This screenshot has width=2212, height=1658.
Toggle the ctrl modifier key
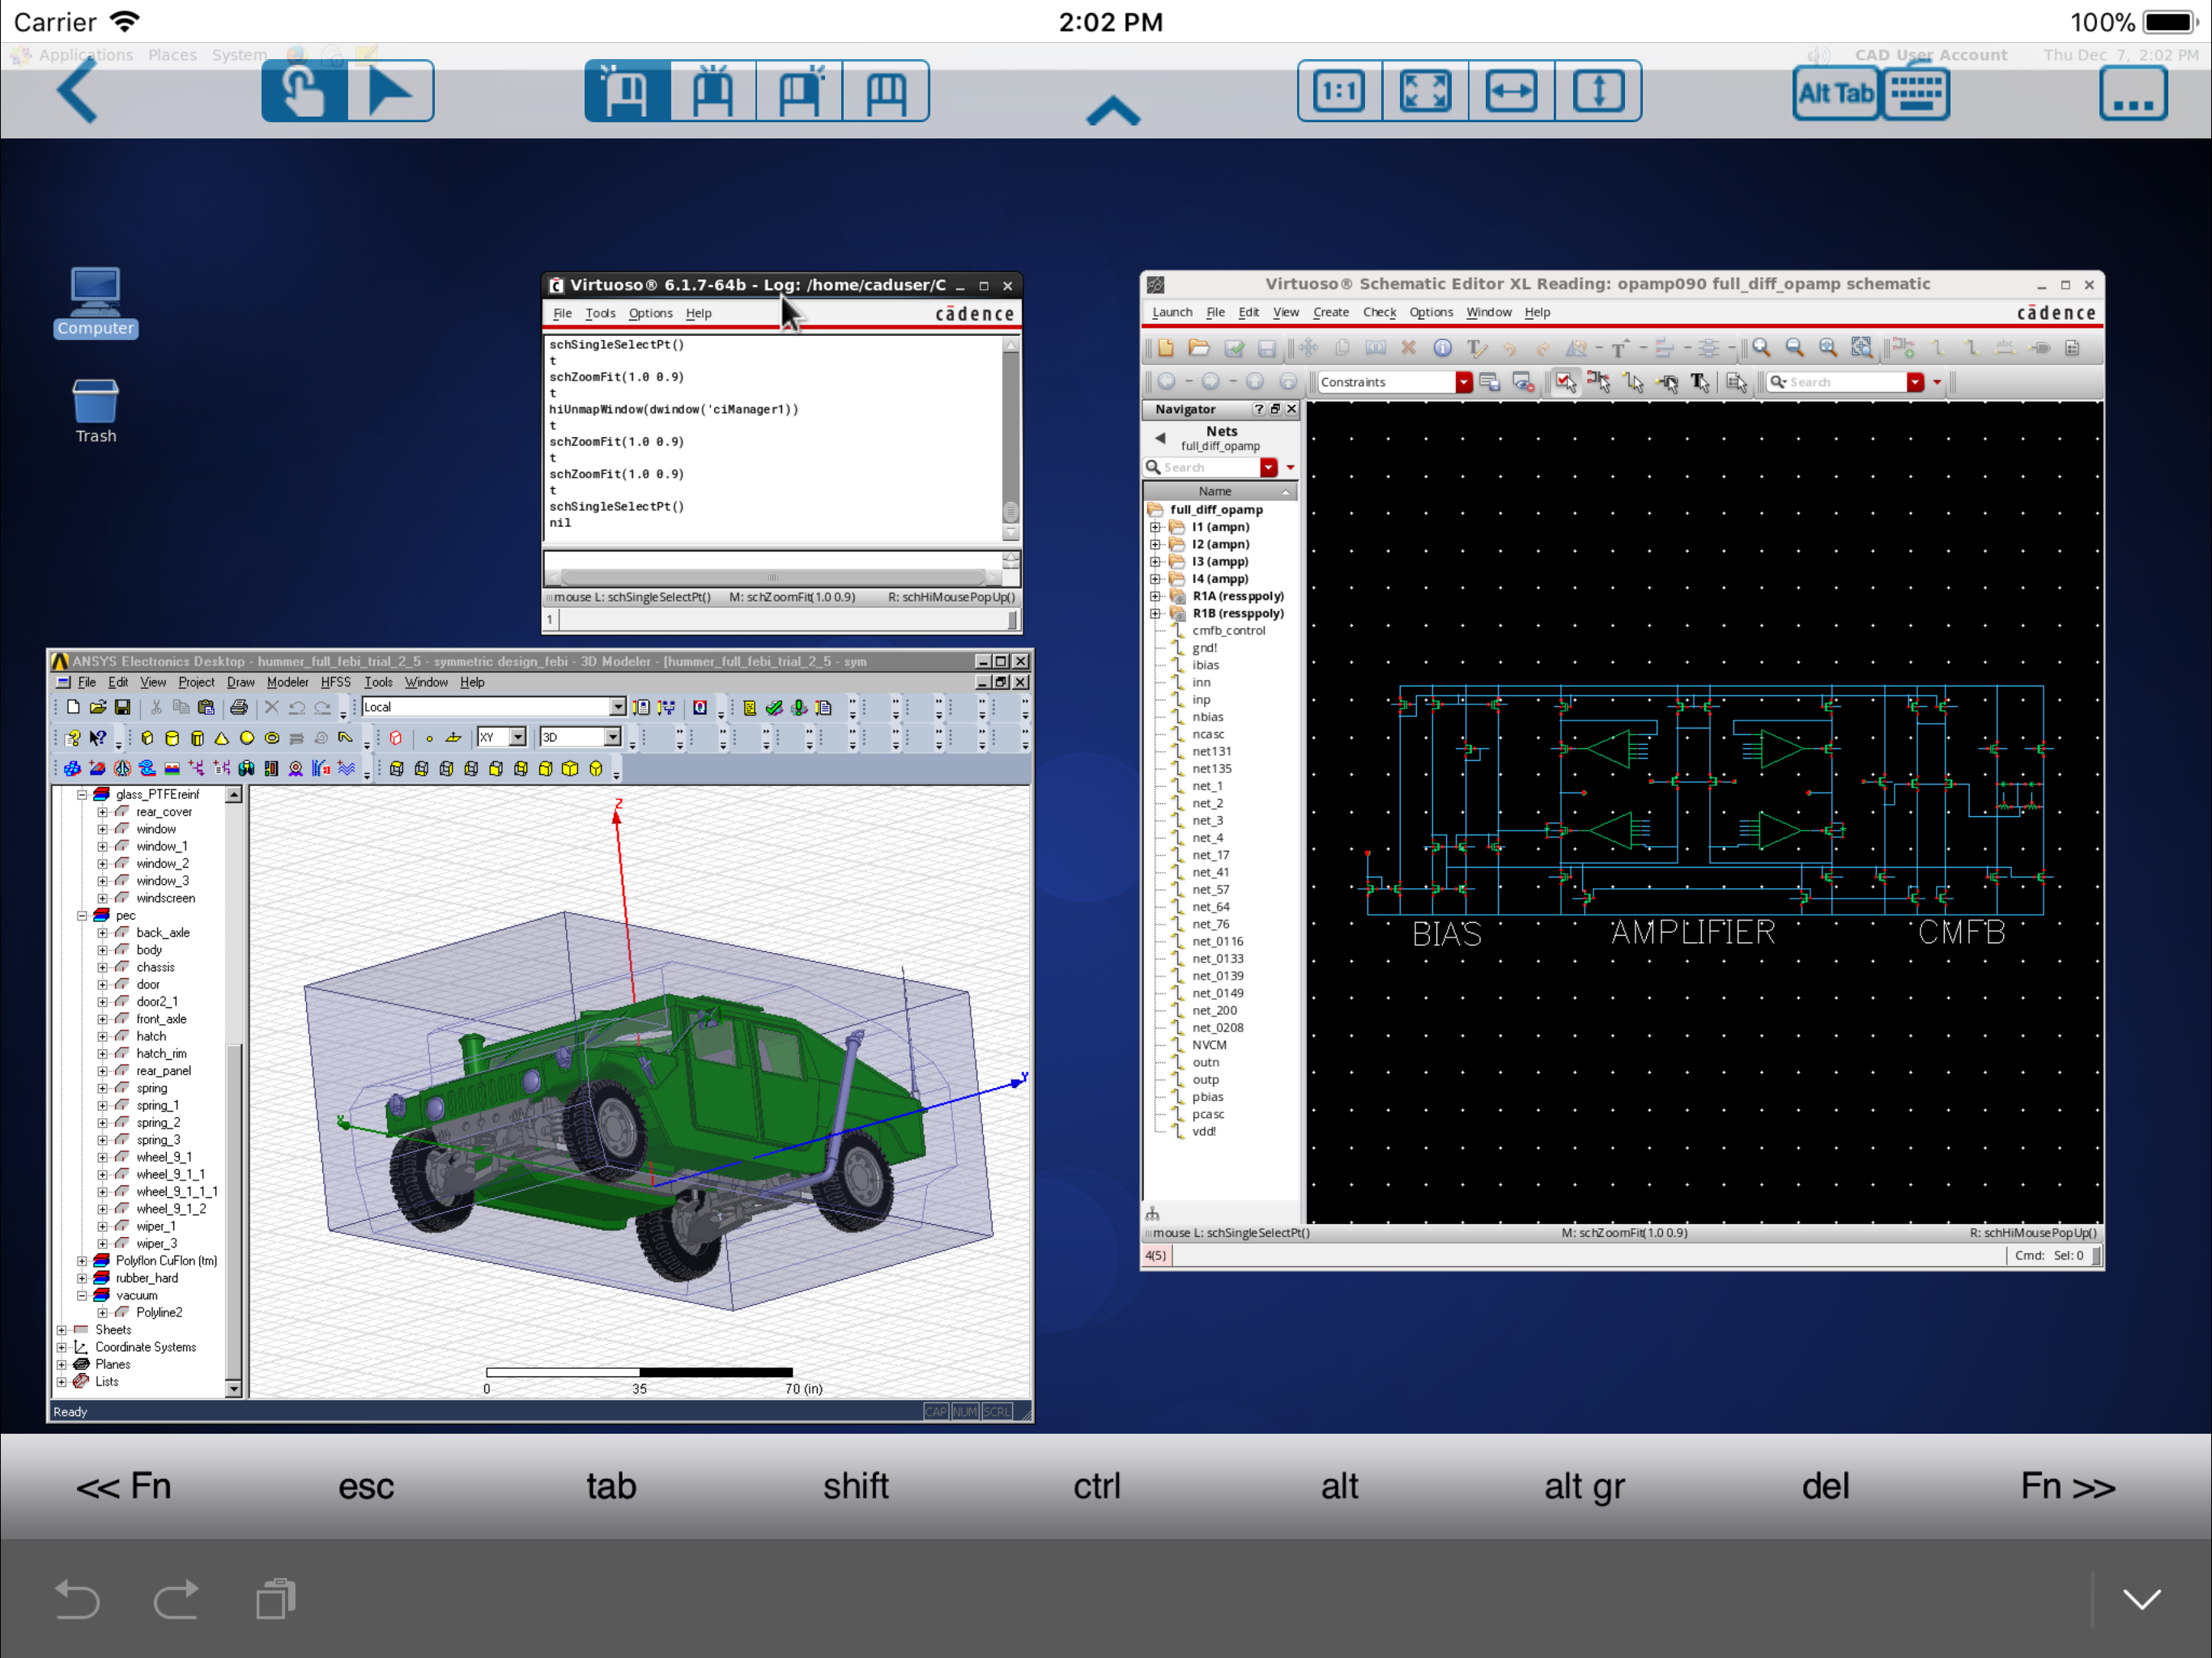[x=1097, y=1486]
